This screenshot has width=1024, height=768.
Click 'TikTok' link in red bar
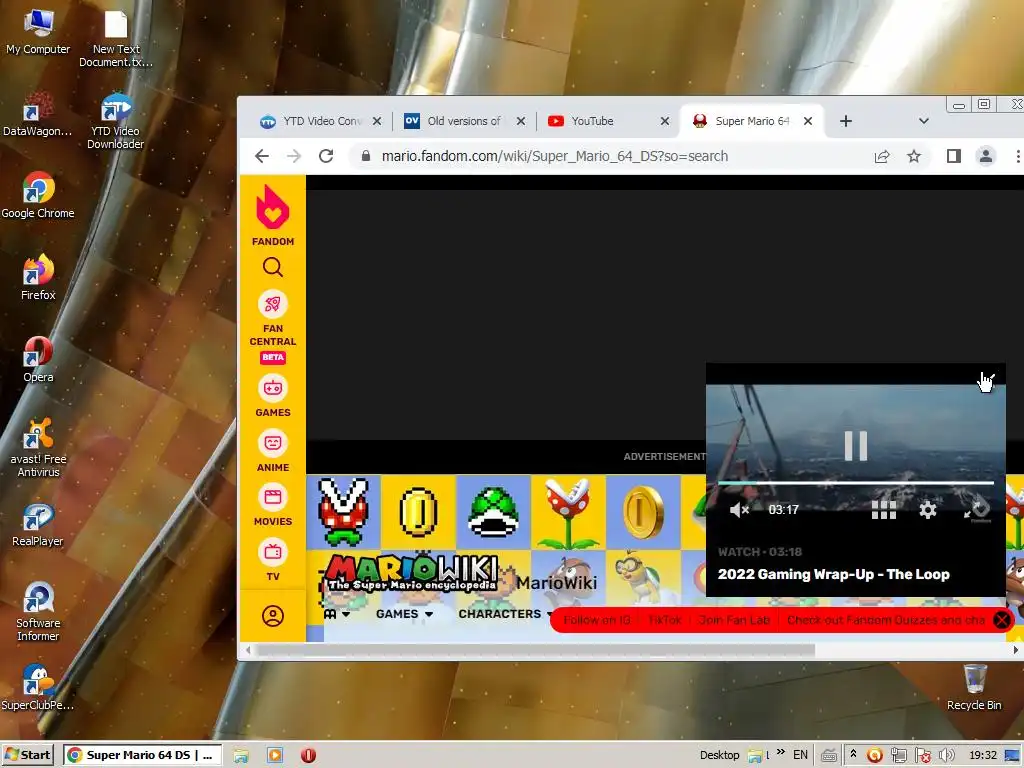pyautogui.click(x=665, y=620)
